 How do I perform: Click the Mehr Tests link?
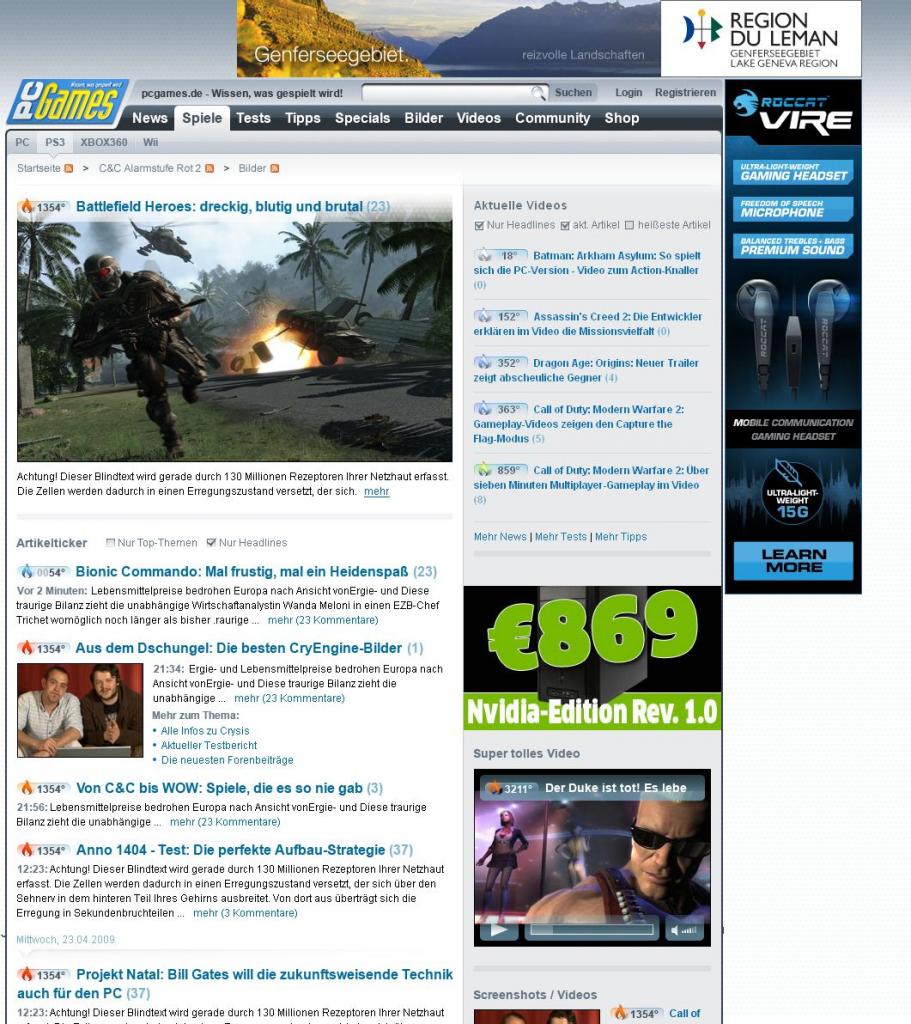tap(561, 537)
